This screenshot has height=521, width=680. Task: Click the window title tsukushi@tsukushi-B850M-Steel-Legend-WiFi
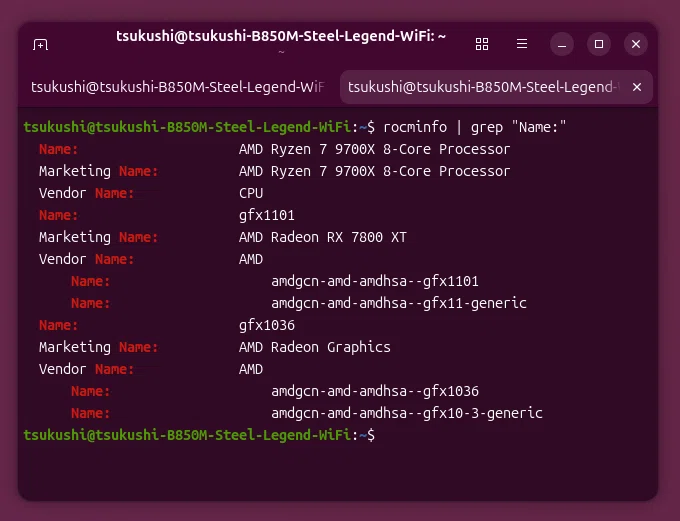tap(281, 36)
